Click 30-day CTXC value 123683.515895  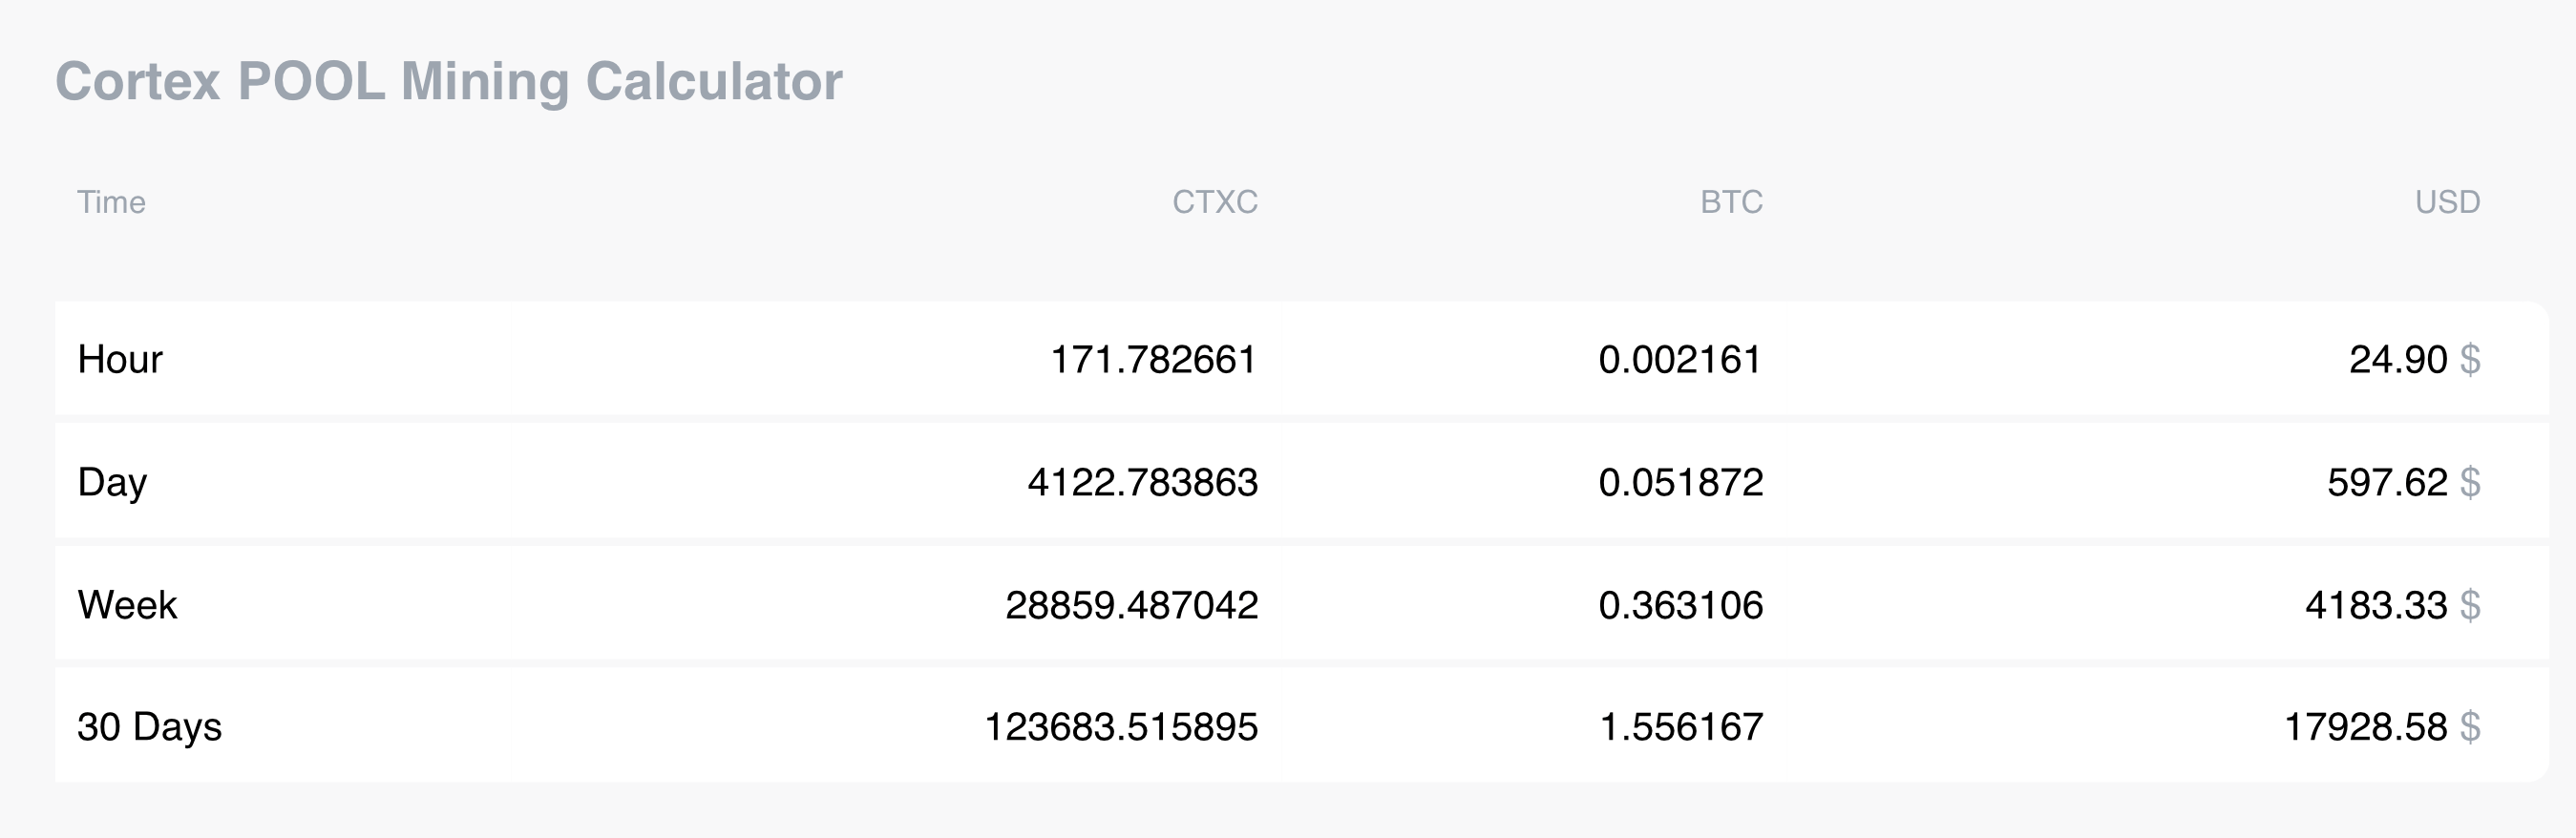click(1121, 727)
